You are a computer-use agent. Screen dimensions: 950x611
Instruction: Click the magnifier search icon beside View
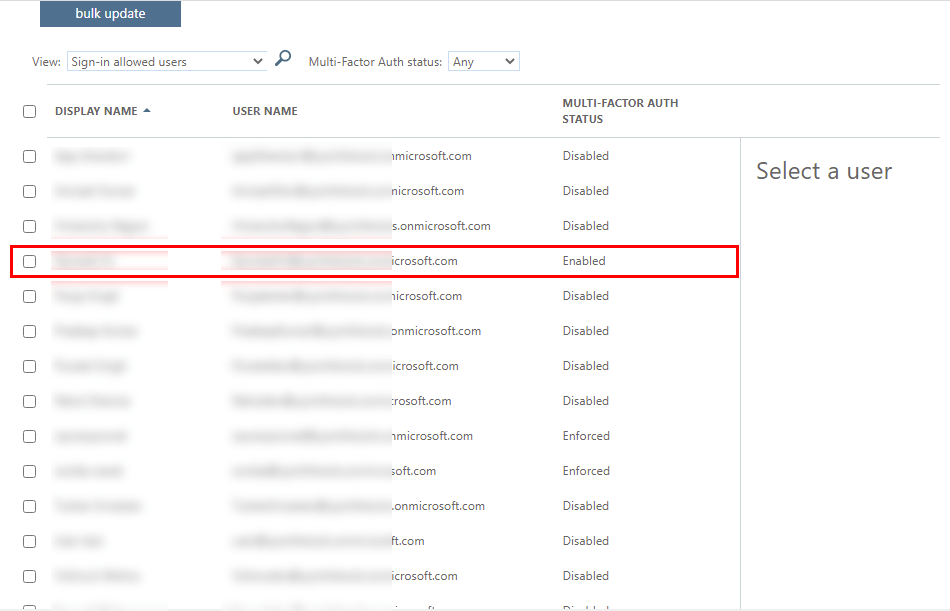283,59
